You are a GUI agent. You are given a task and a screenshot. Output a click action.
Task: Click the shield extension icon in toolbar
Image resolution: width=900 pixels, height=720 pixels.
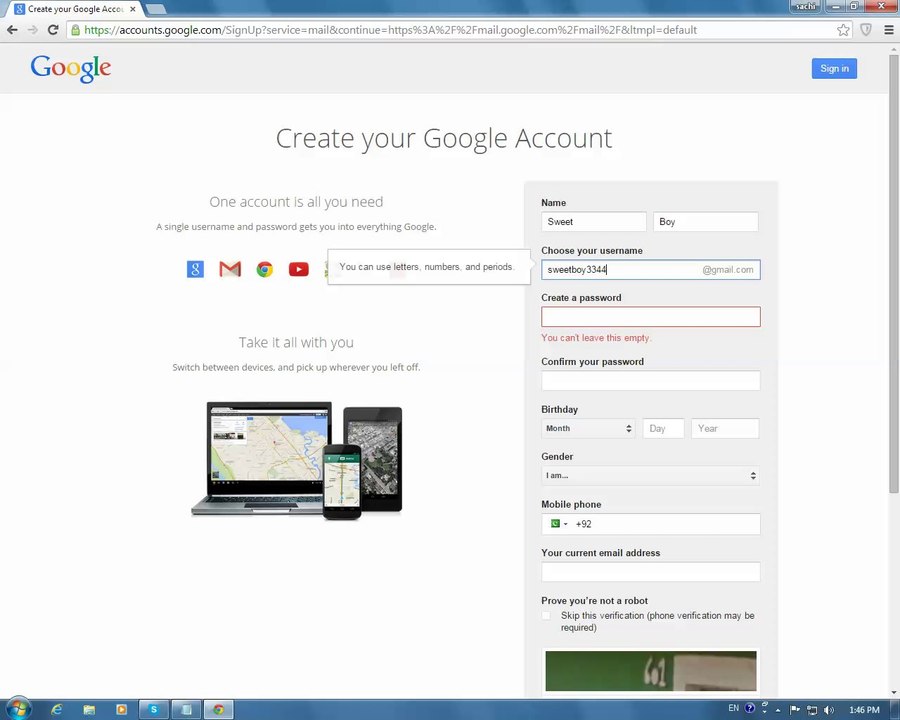click(x=866, y=30)
